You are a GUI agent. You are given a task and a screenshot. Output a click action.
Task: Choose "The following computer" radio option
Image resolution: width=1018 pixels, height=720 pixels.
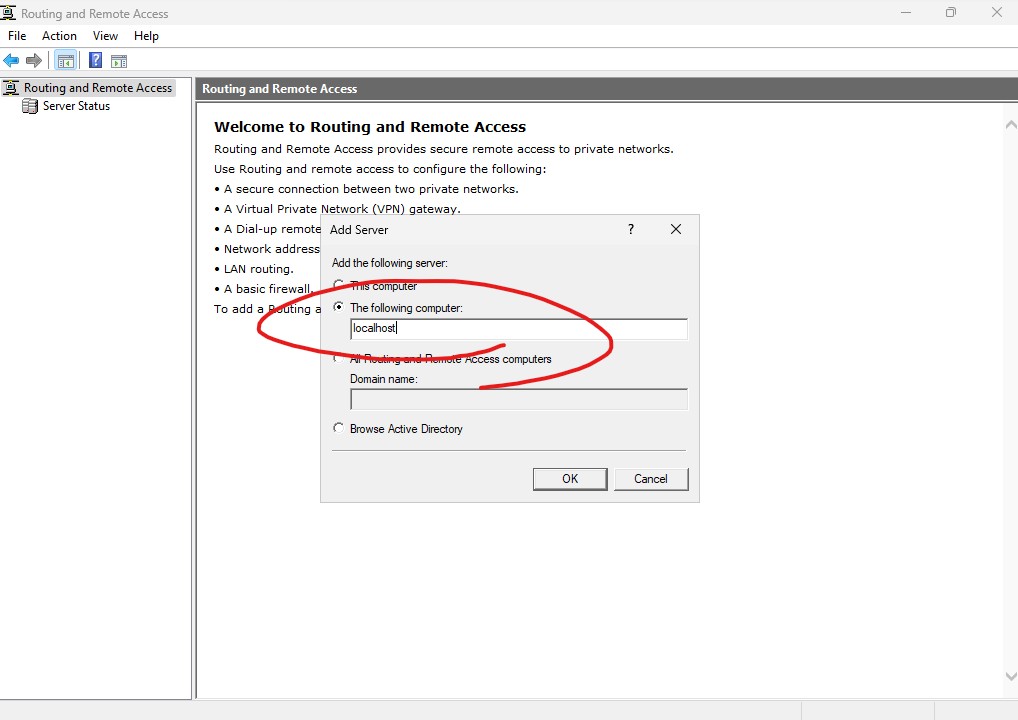tap(338, 308)
